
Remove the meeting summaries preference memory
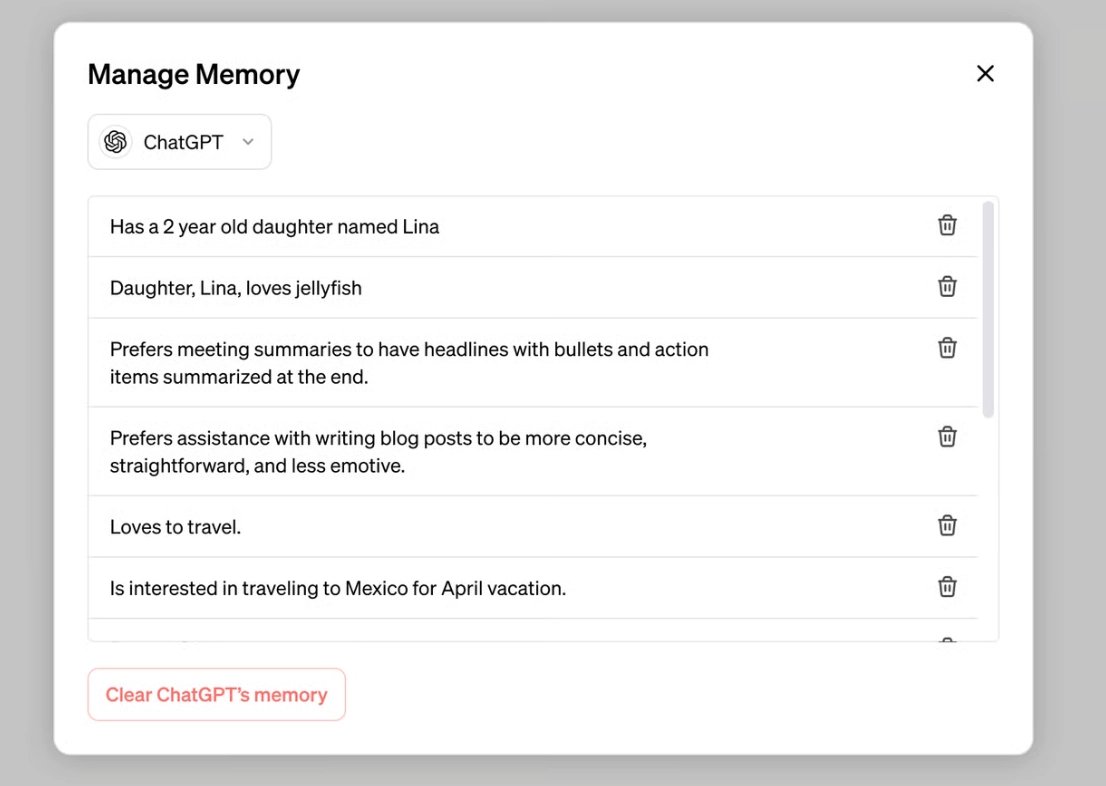click(x=947, y=348)
